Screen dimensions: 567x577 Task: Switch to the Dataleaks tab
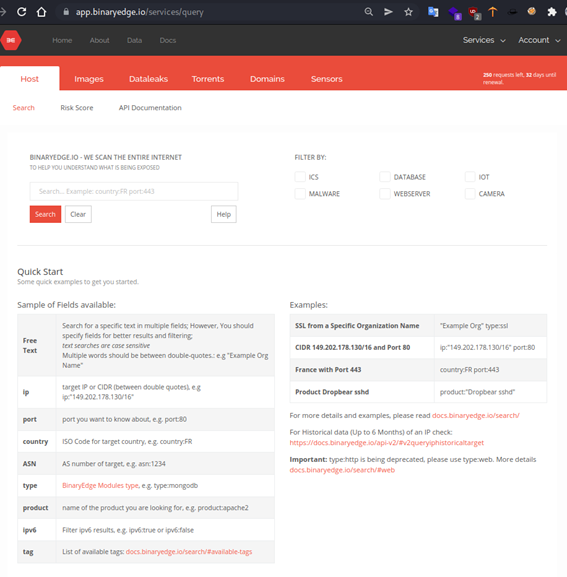tap(148, 79)
